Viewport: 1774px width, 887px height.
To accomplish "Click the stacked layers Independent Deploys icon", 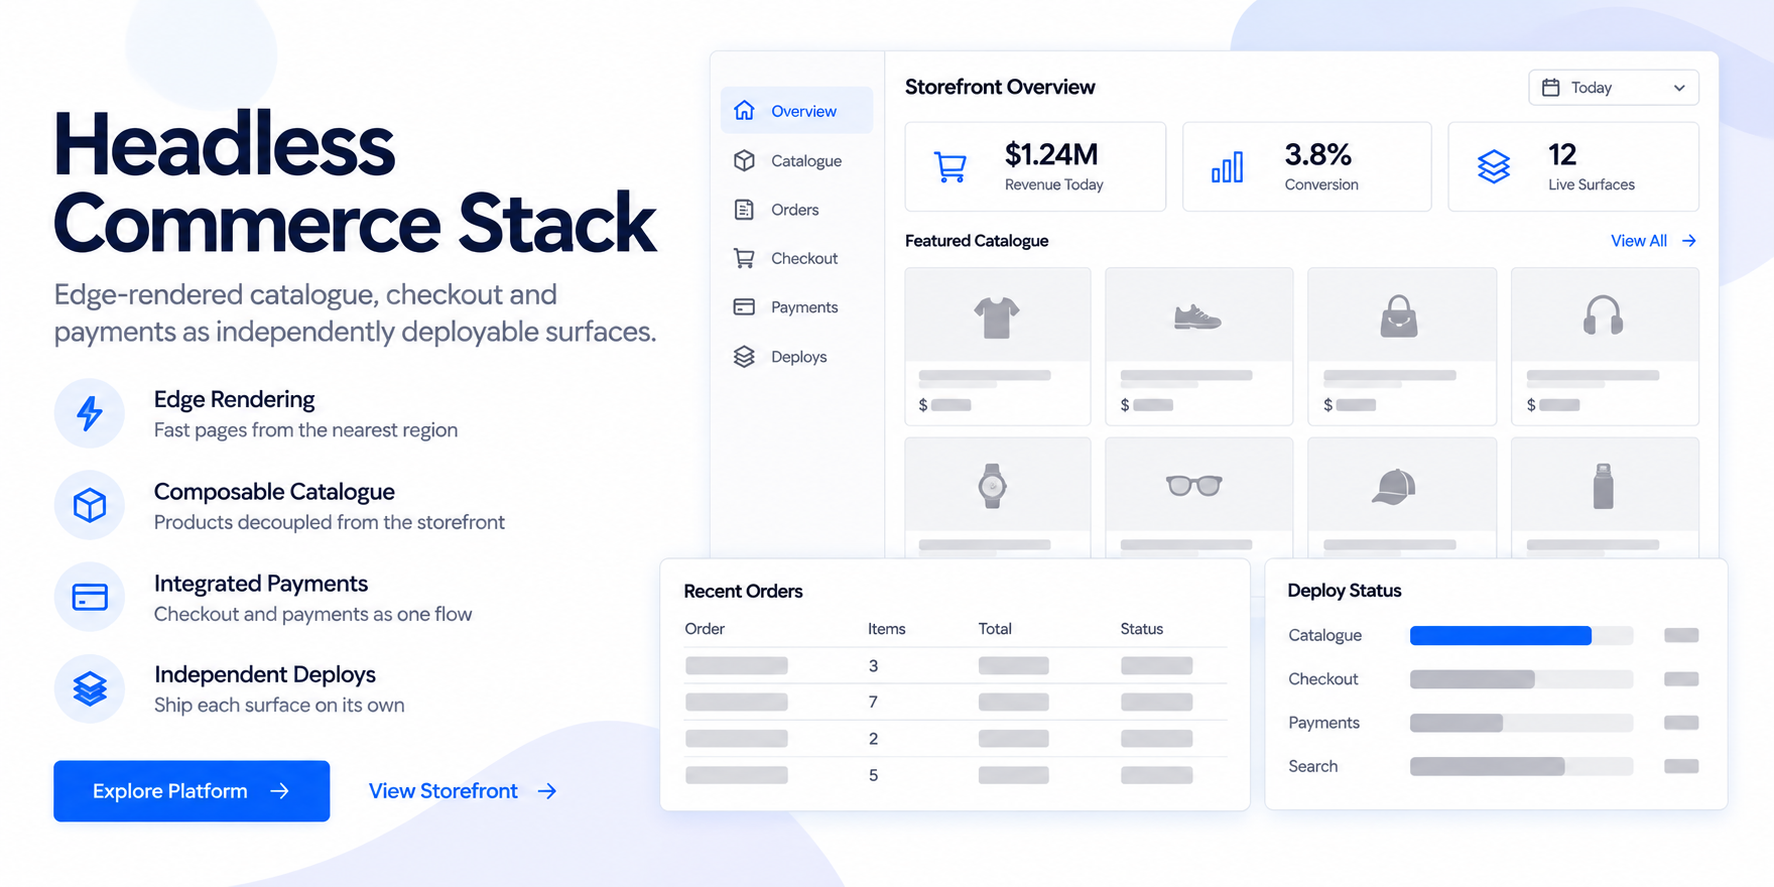I will tap(90, 689).
